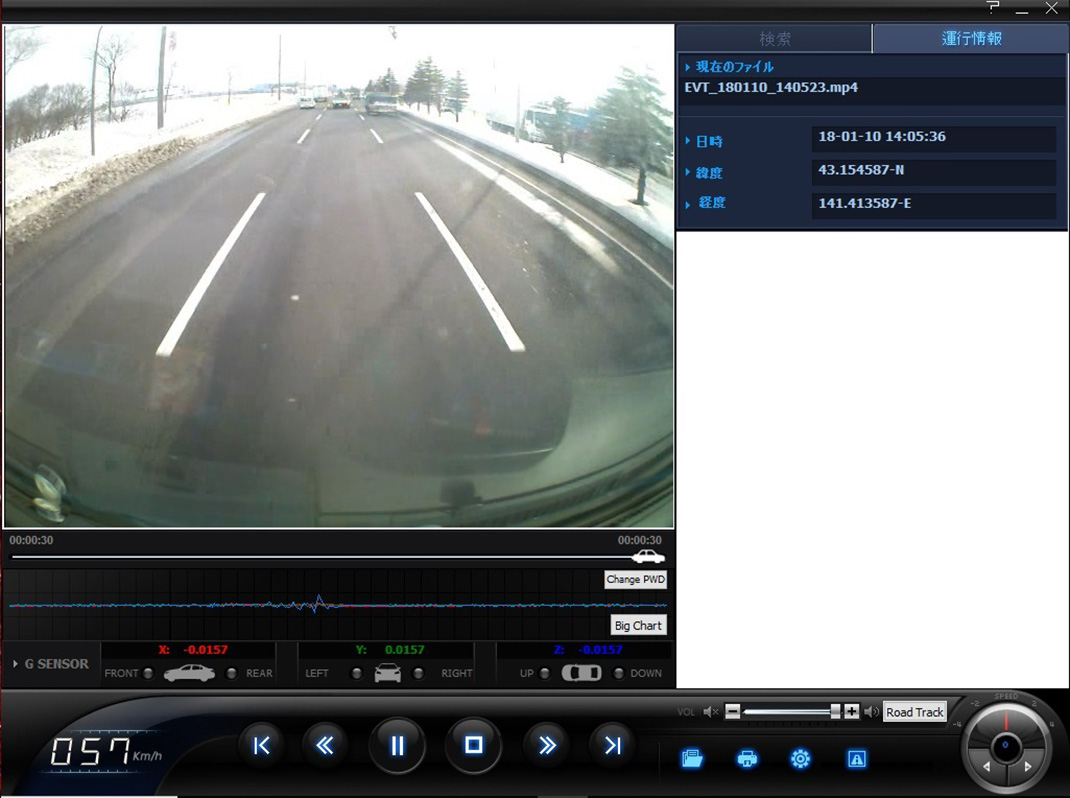Viewport: 1070px width, 798px height.
Task: Expand the G SENSOR section
Action: coord(15,664)
